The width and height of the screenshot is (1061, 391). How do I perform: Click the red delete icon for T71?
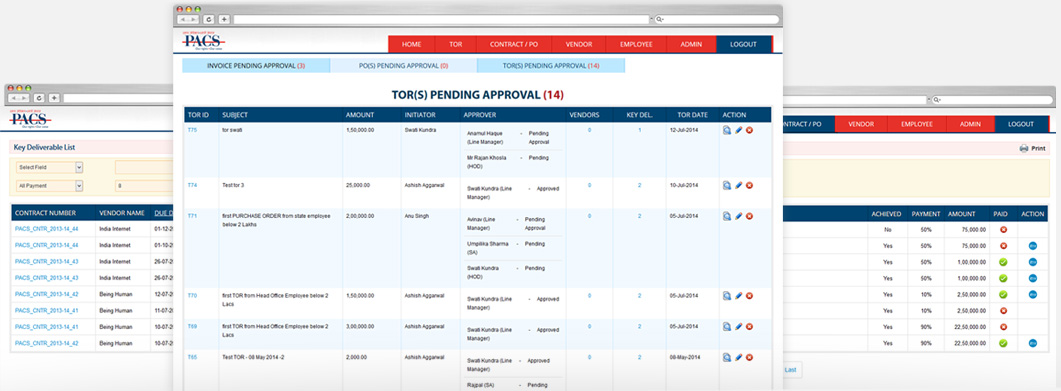coord(749,216)
